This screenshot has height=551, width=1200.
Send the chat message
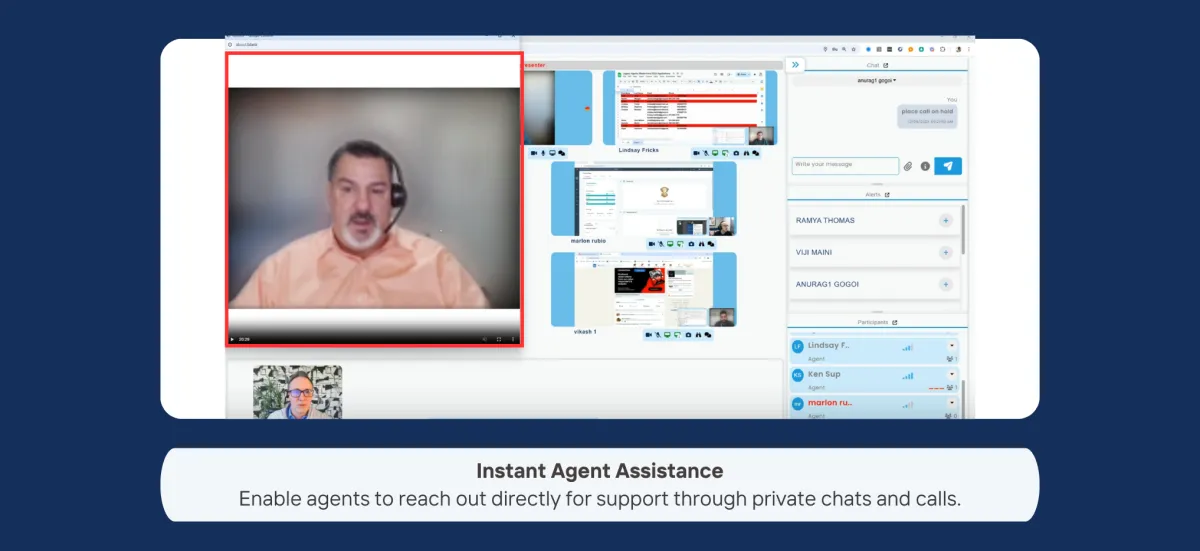pyautogui.click(x=948, y=166)
